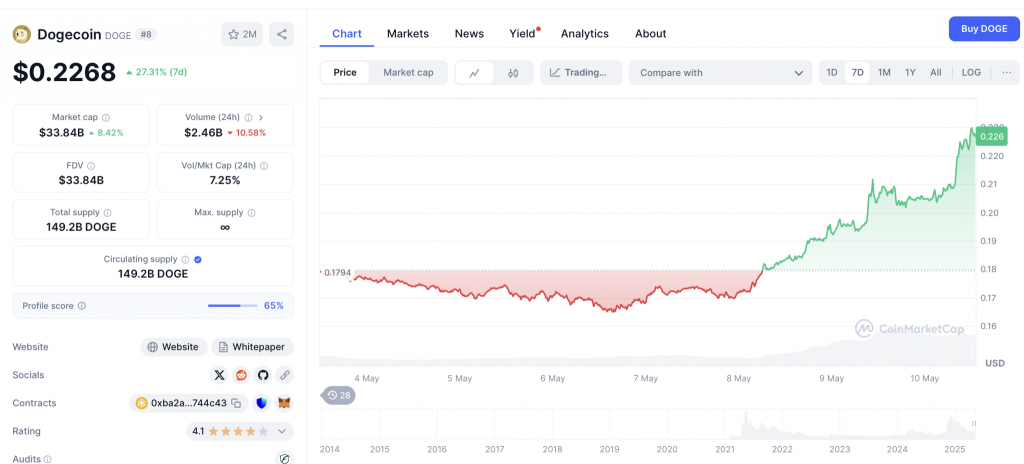
Task: Switch to candlestick chart view
Action: 513,73
